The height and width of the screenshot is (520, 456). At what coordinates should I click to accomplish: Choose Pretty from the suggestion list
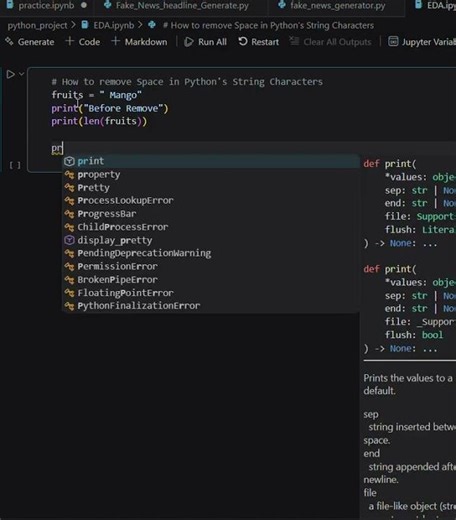click(x=211, y=188)
